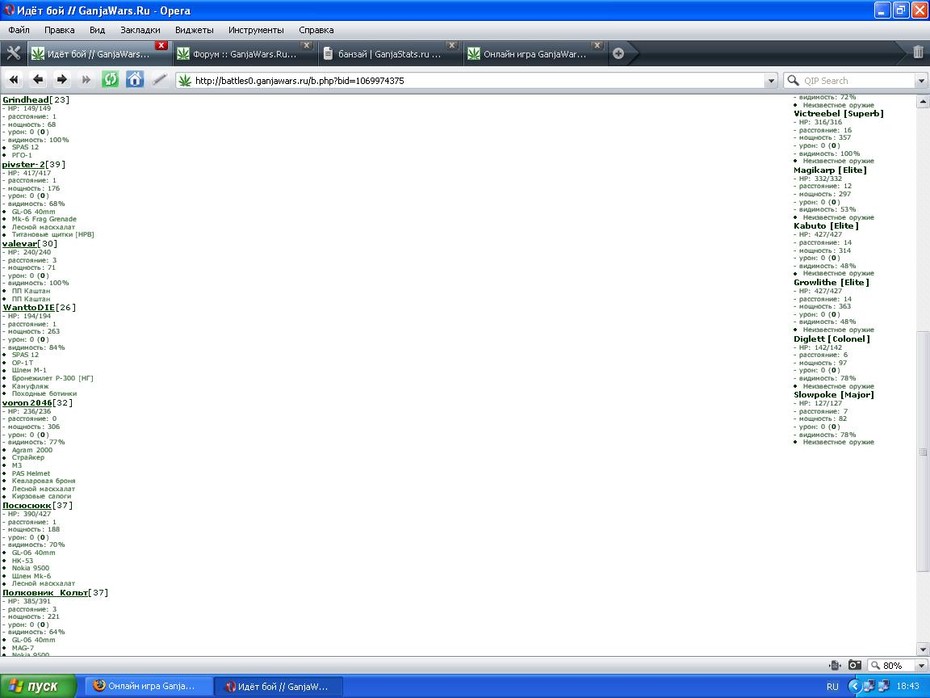Click the zoom magnifier icon in the status bar
930x698 pixels.
(875, 665)
